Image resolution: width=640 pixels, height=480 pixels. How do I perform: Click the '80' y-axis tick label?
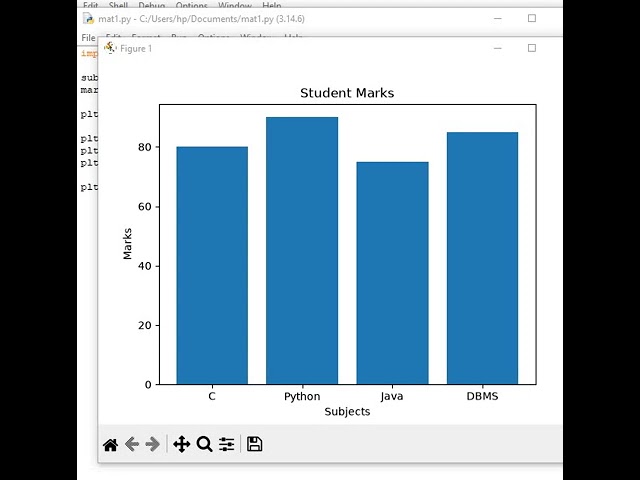click(x=145, y=147)
